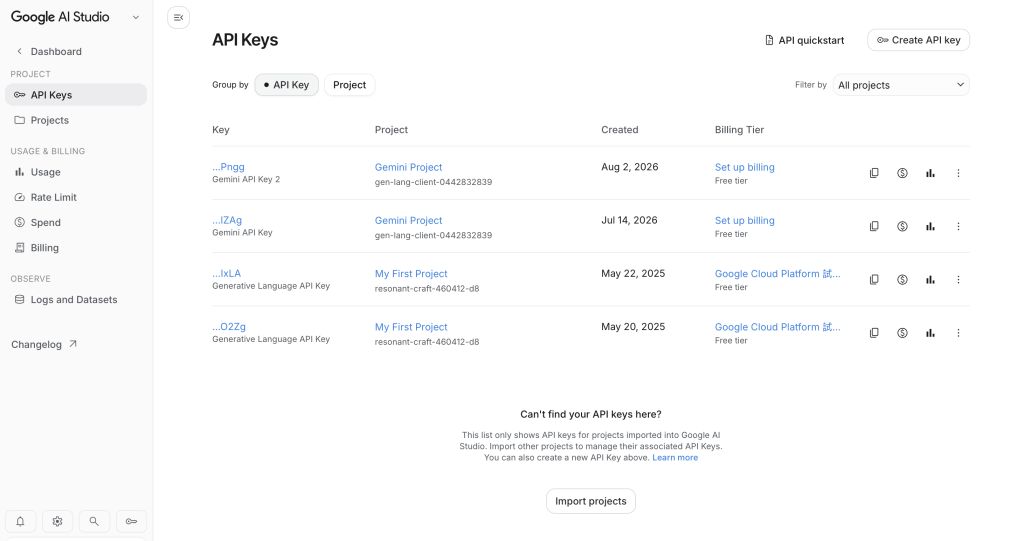
Task: Group keys by Project
Action: coord(349,85)
